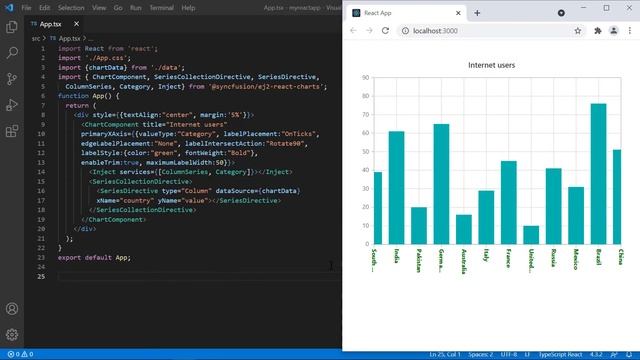Click the errors and warnings indicator in the status bar
This screenshot has width=640, height=360.
(20, 354)
